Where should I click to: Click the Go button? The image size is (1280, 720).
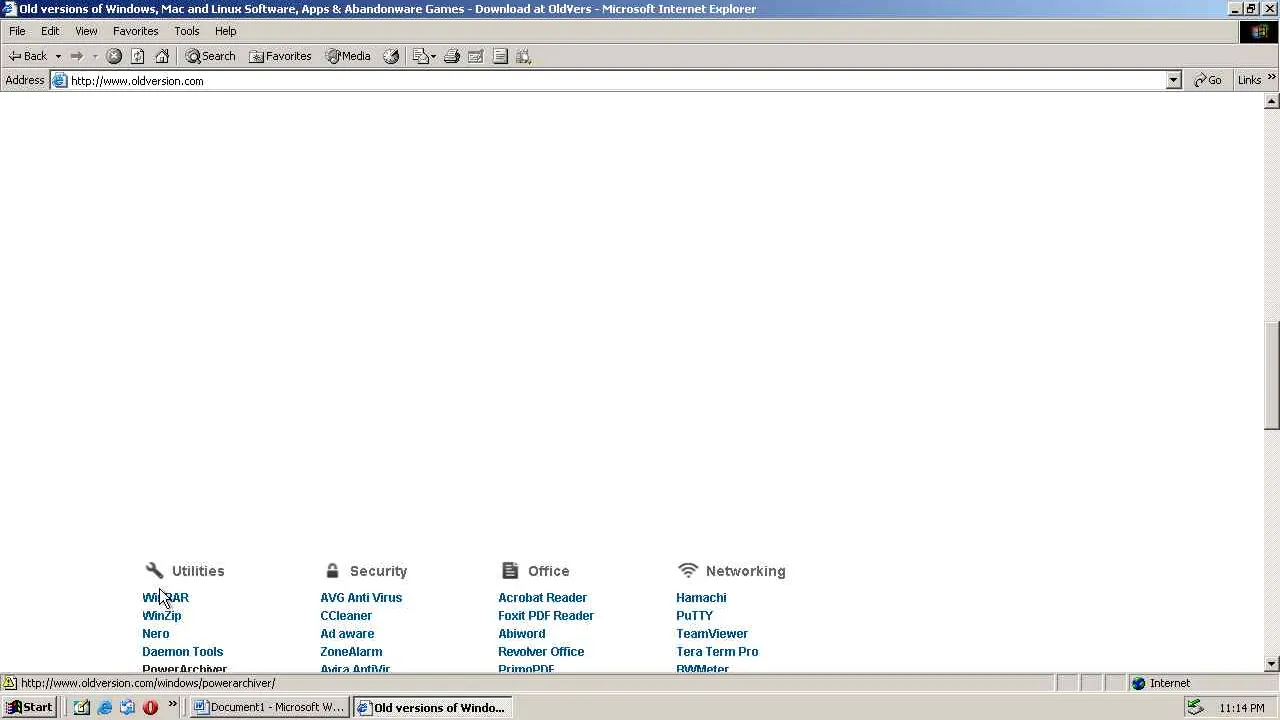pos(1208,81)
